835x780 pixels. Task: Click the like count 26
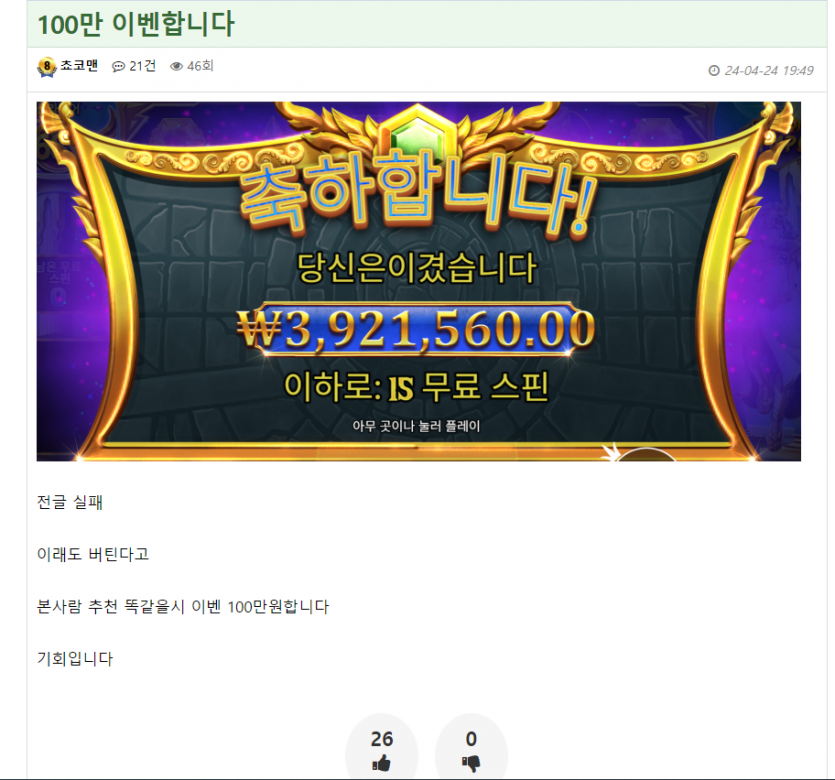381,739
